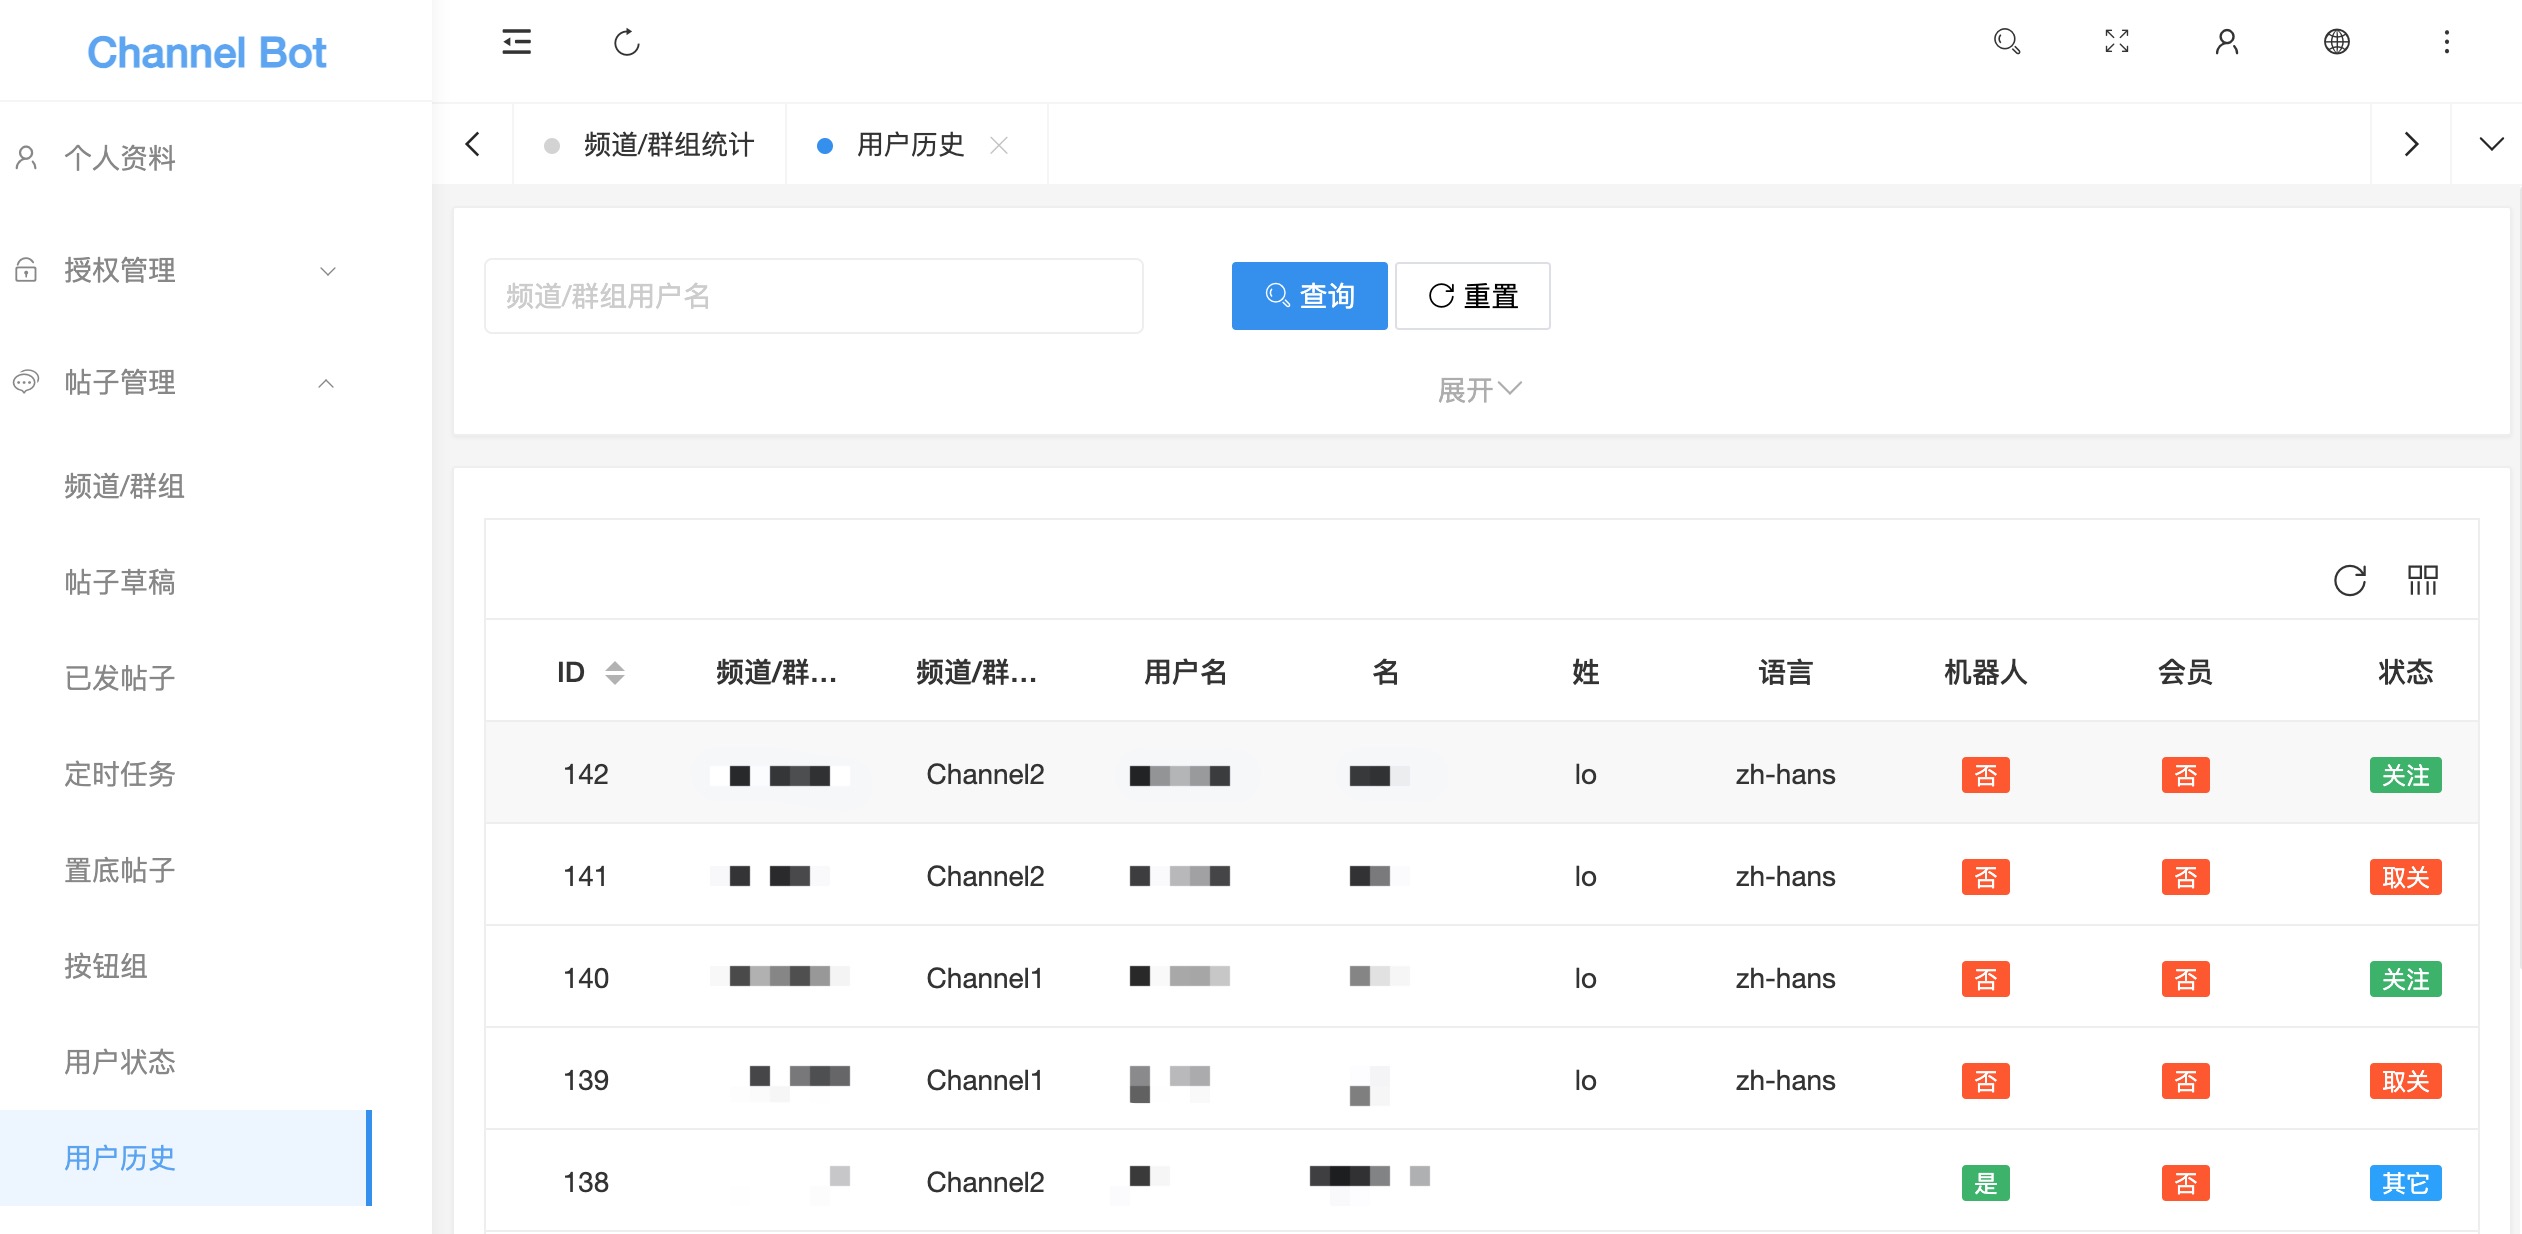Open tab actions dropdown chevron
Image resolution: width=2522 pixels, height=1234 pixels.
click(2491, 144)
